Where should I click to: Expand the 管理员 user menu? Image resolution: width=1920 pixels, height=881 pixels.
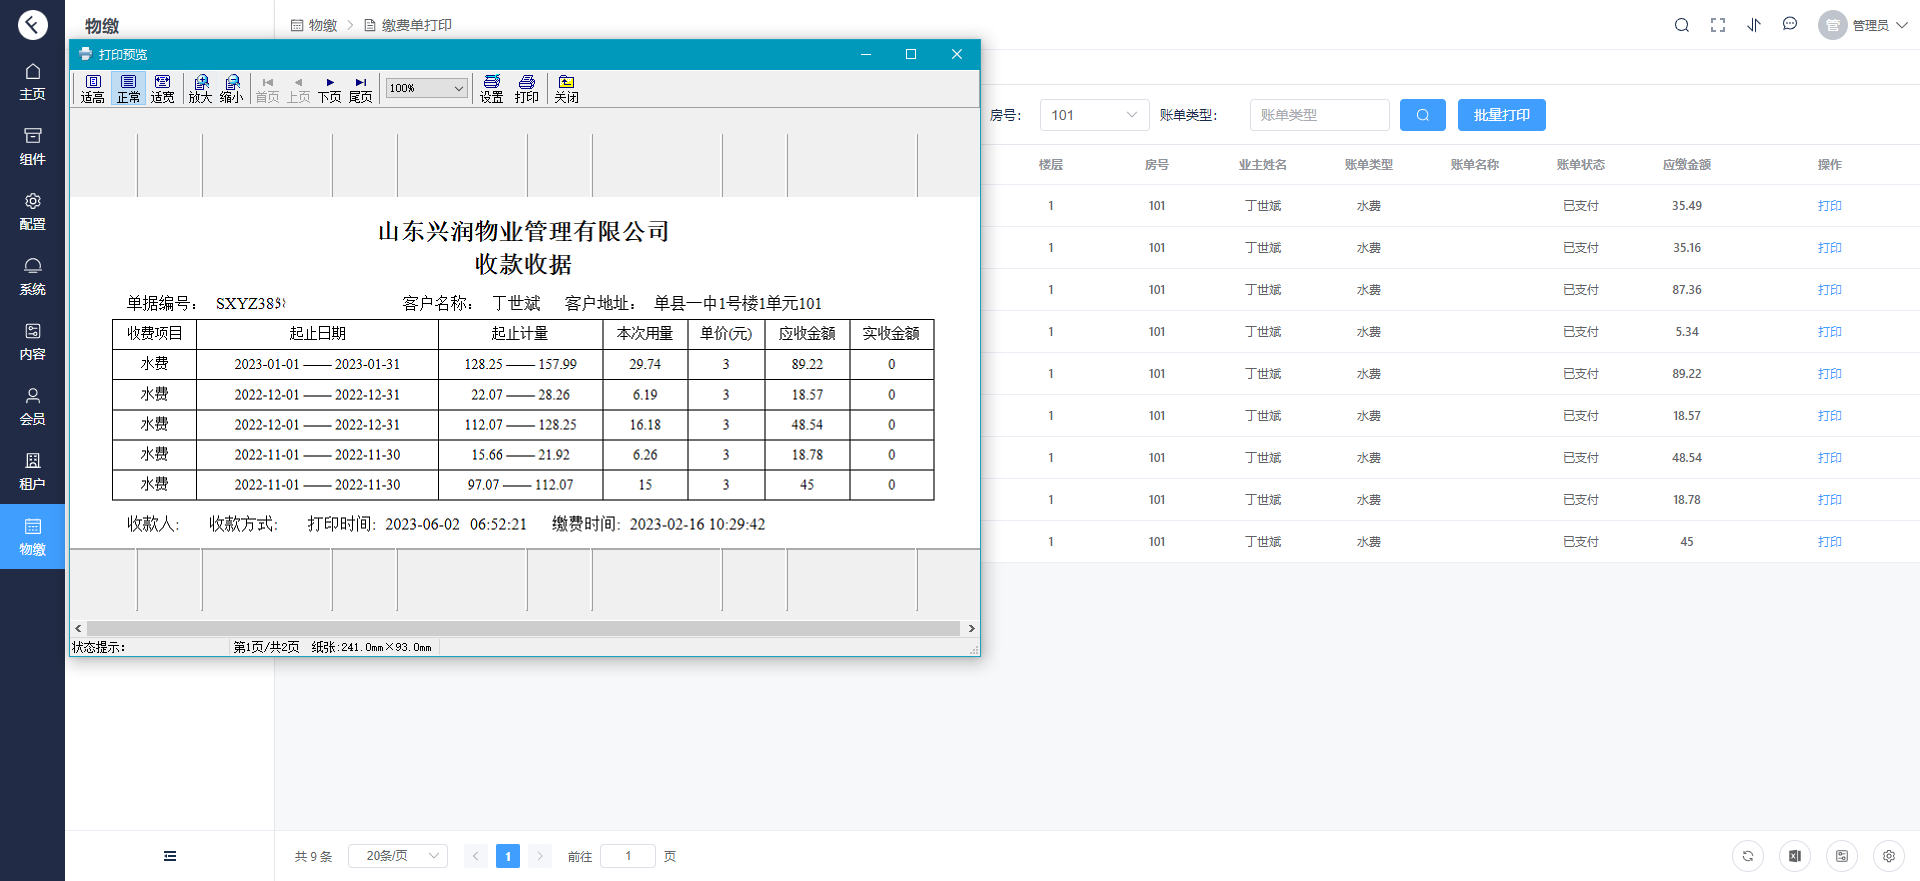tap(1864, 25)
